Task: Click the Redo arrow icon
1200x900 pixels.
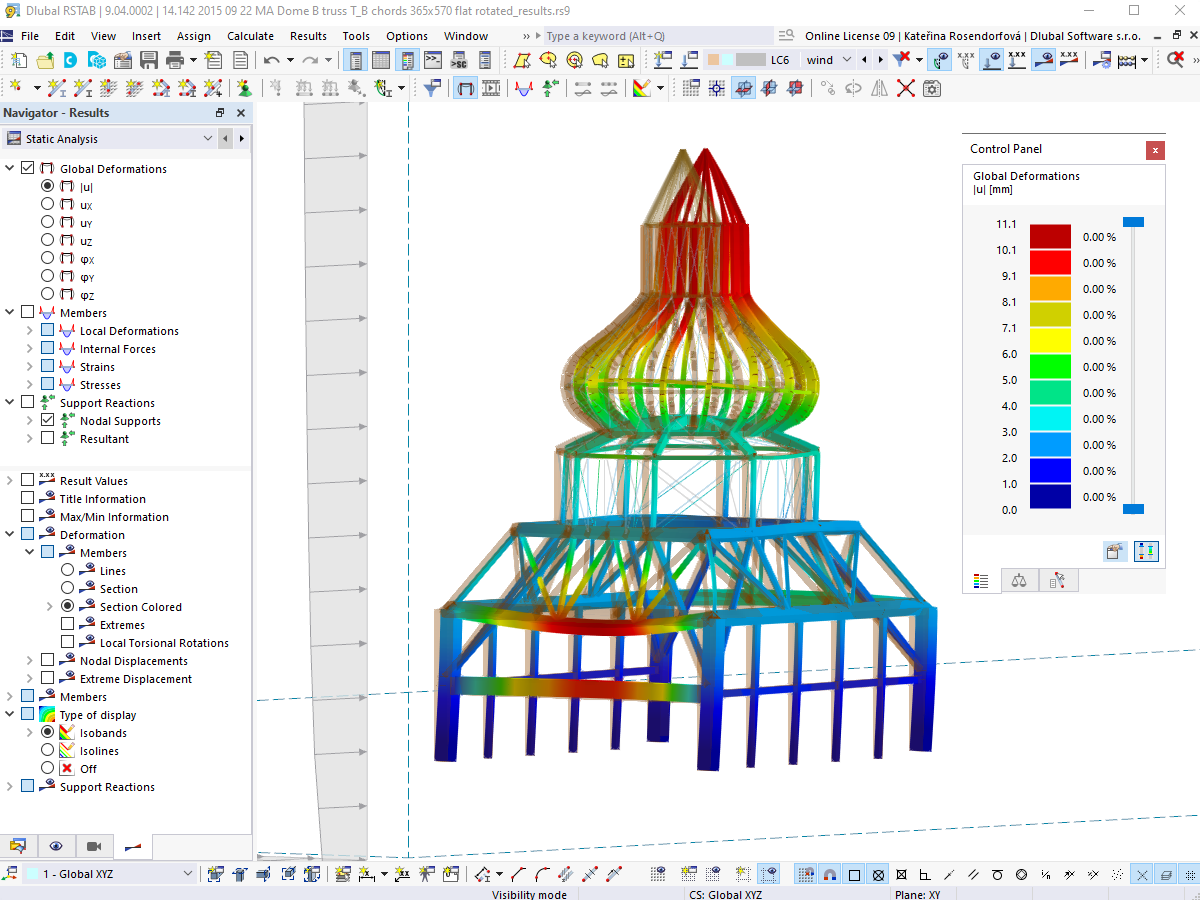Action: click(x=311, y=60)
